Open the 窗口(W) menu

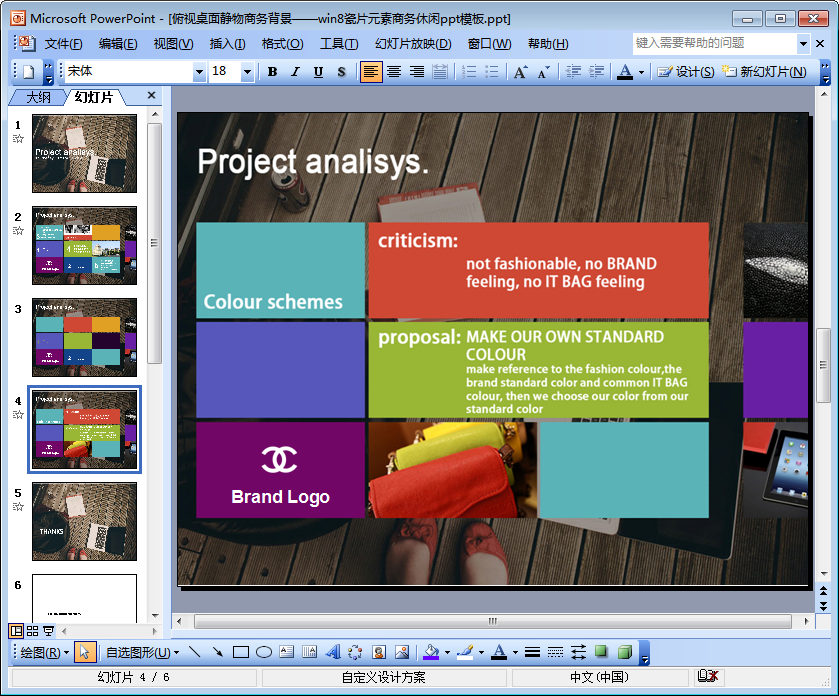[490, 44]
